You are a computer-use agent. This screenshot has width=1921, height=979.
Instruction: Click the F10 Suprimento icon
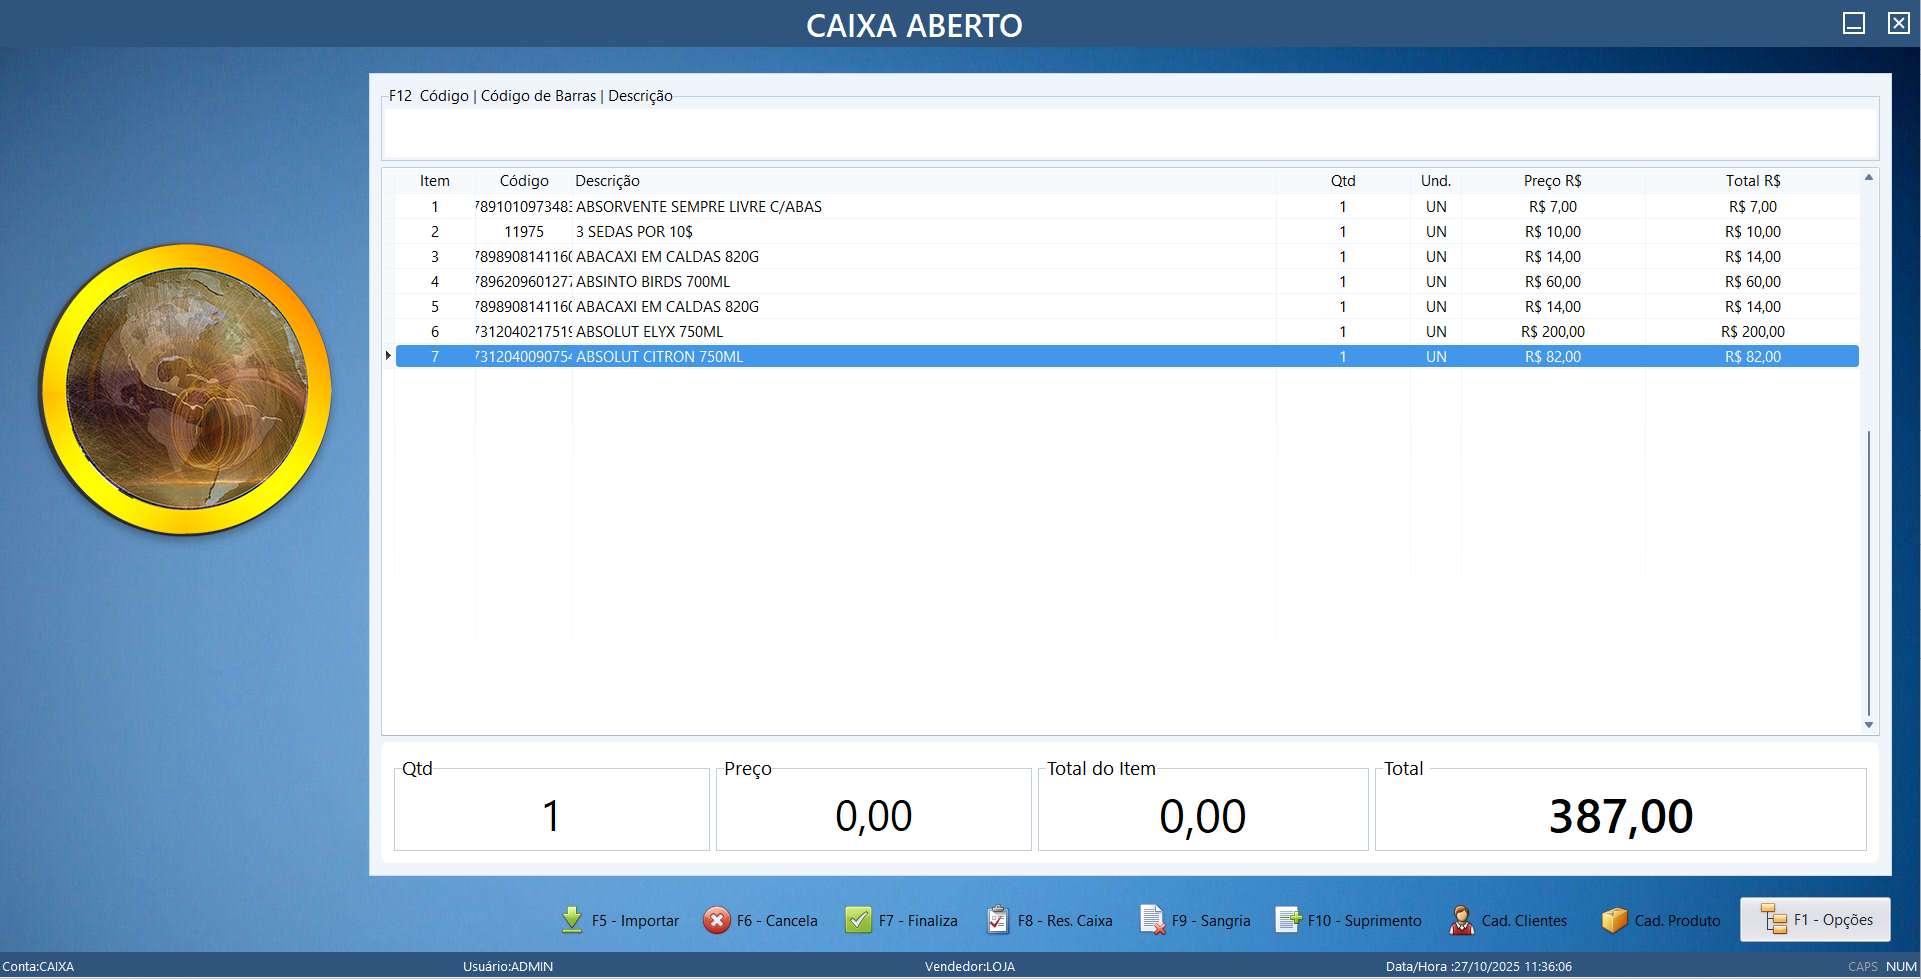tap(1288, 920)
